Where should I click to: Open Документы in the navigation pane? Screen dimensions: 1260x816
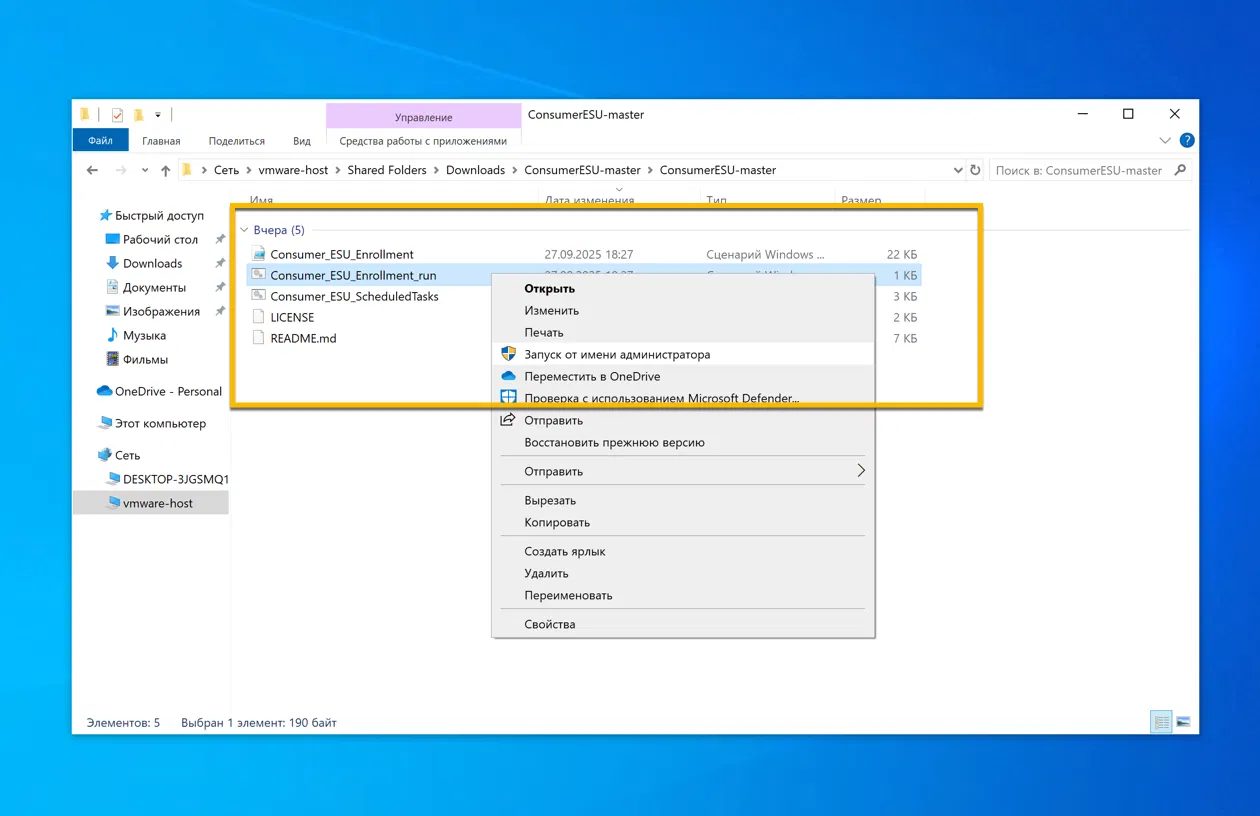[x=154, y=287]
